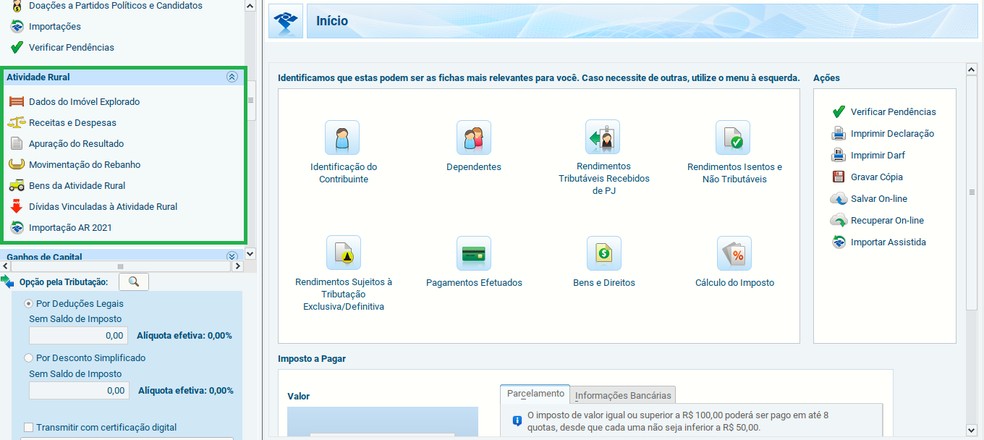Open Rendimentos Sujeitos à Tributação Exclusiva icon
984x440 pixels.
343,254
